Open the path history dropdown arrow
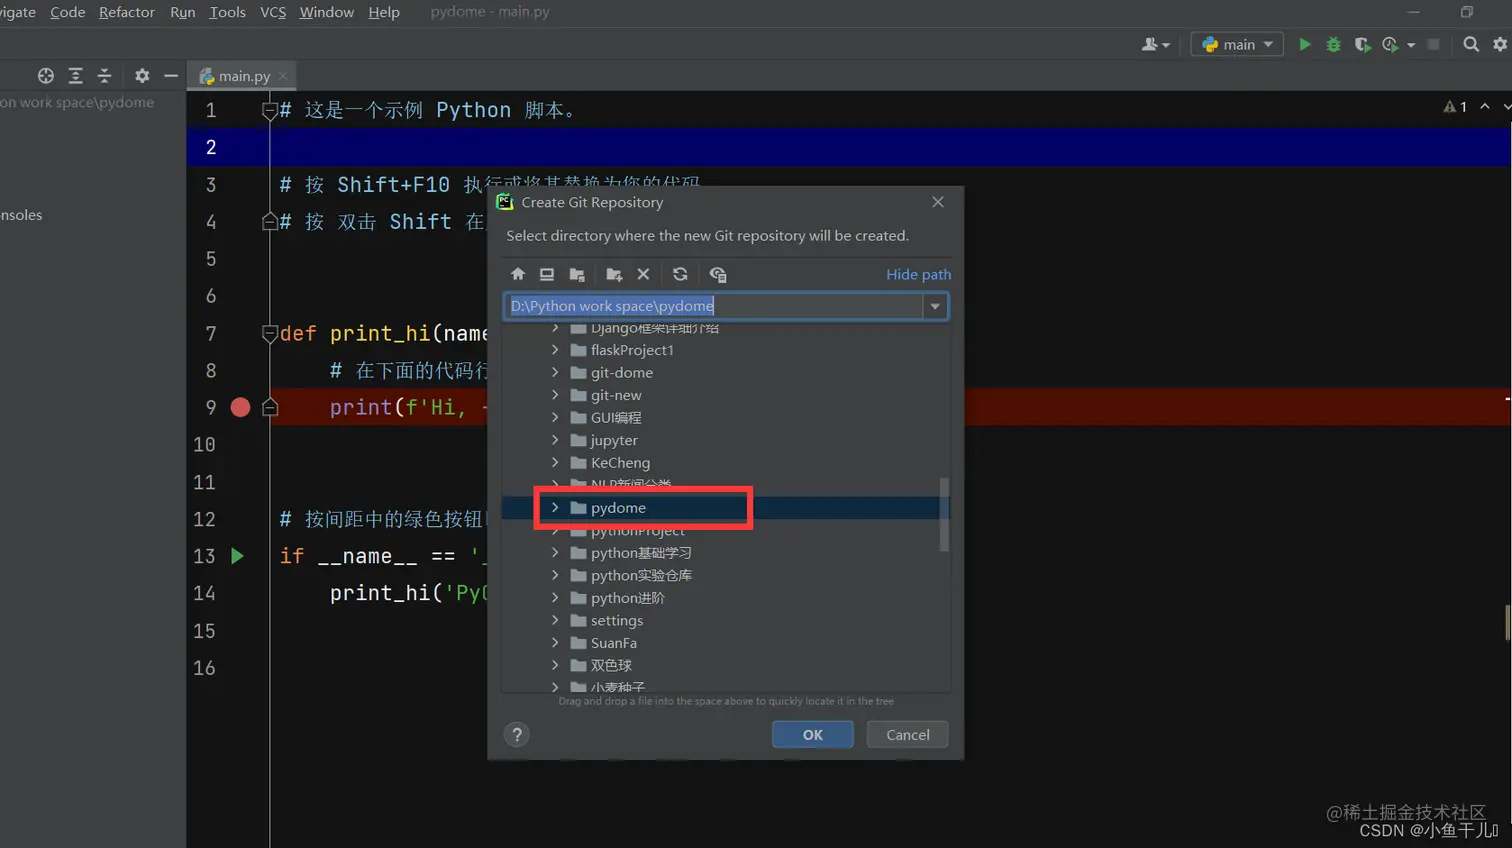This screenshot has width=1512, height=848. coord(935,306)
